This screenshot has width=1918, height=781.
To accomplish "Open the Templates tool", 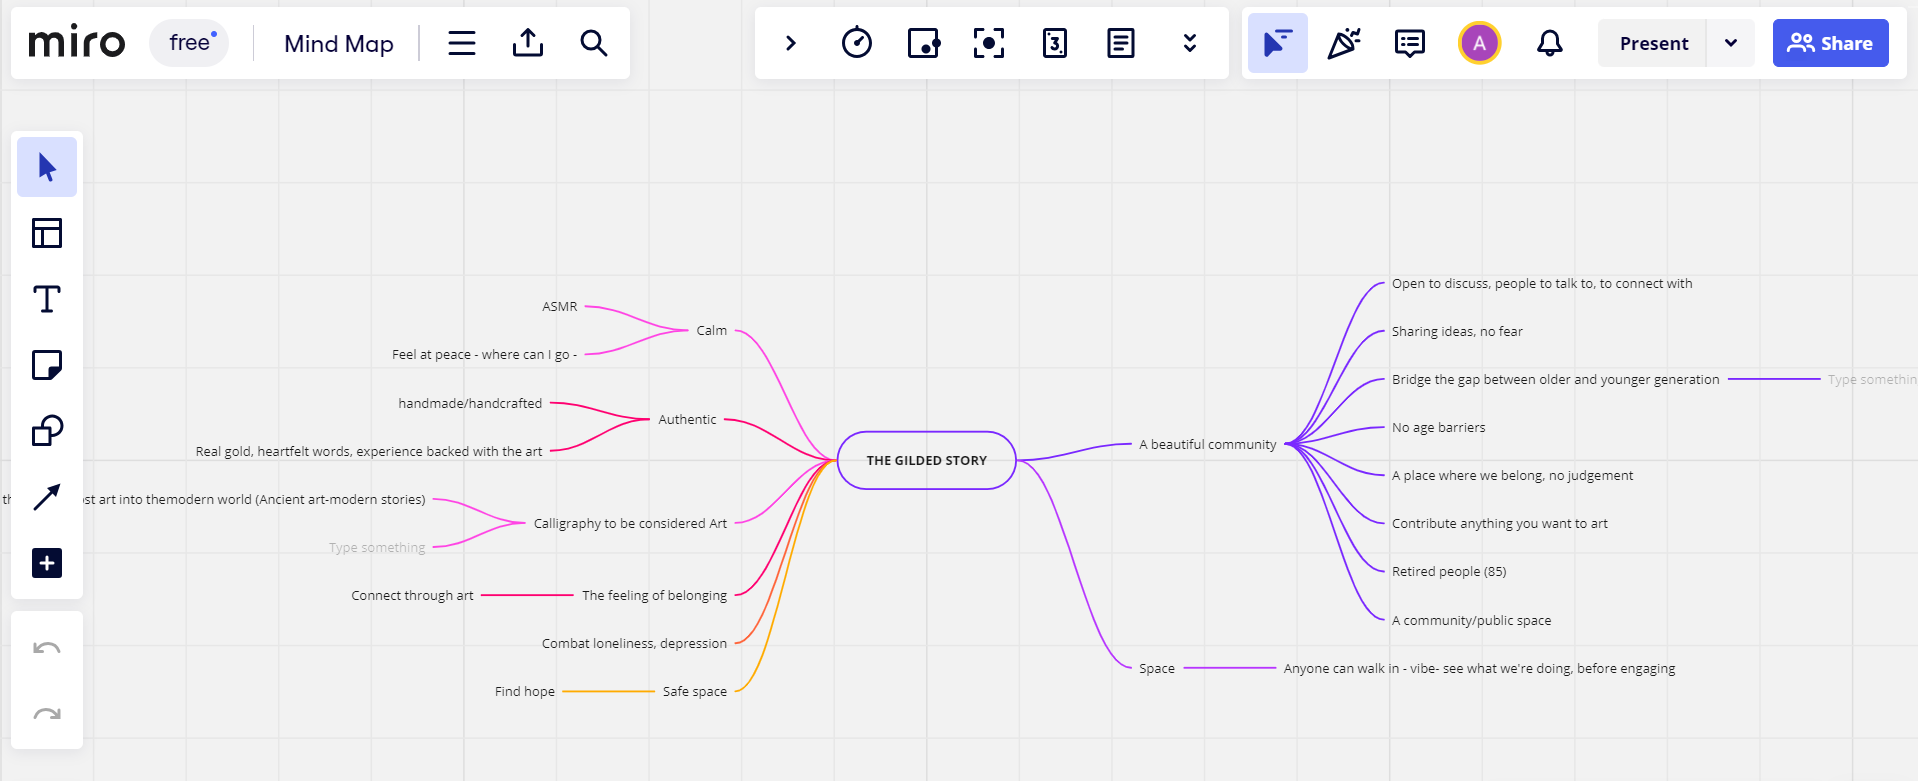I will [x=47, y=233].
